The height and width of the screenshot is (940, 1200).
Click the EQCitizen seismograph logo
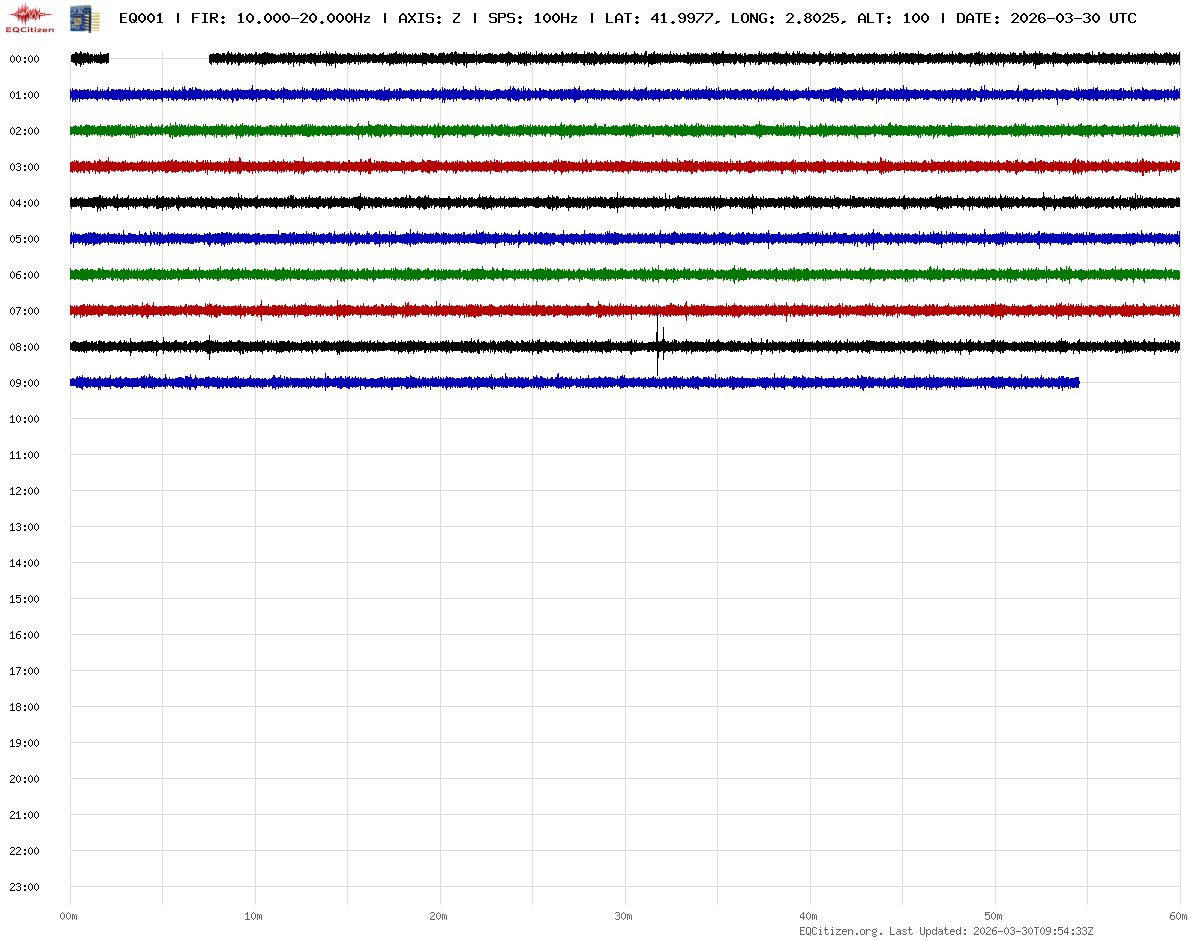pyautogui.click(x=30, y=18)
